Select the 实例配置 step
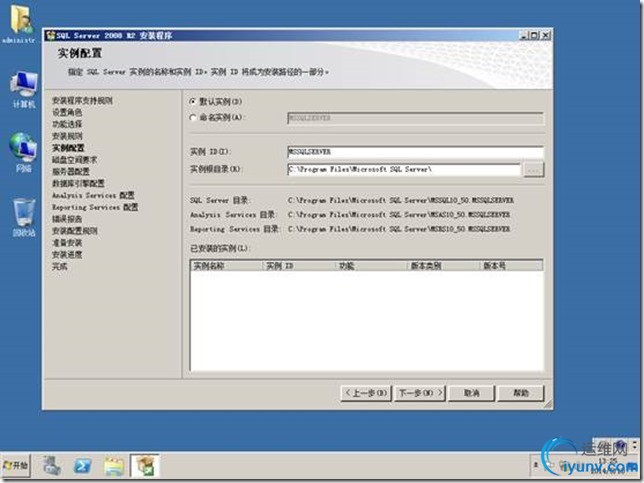 coord(68,148)
